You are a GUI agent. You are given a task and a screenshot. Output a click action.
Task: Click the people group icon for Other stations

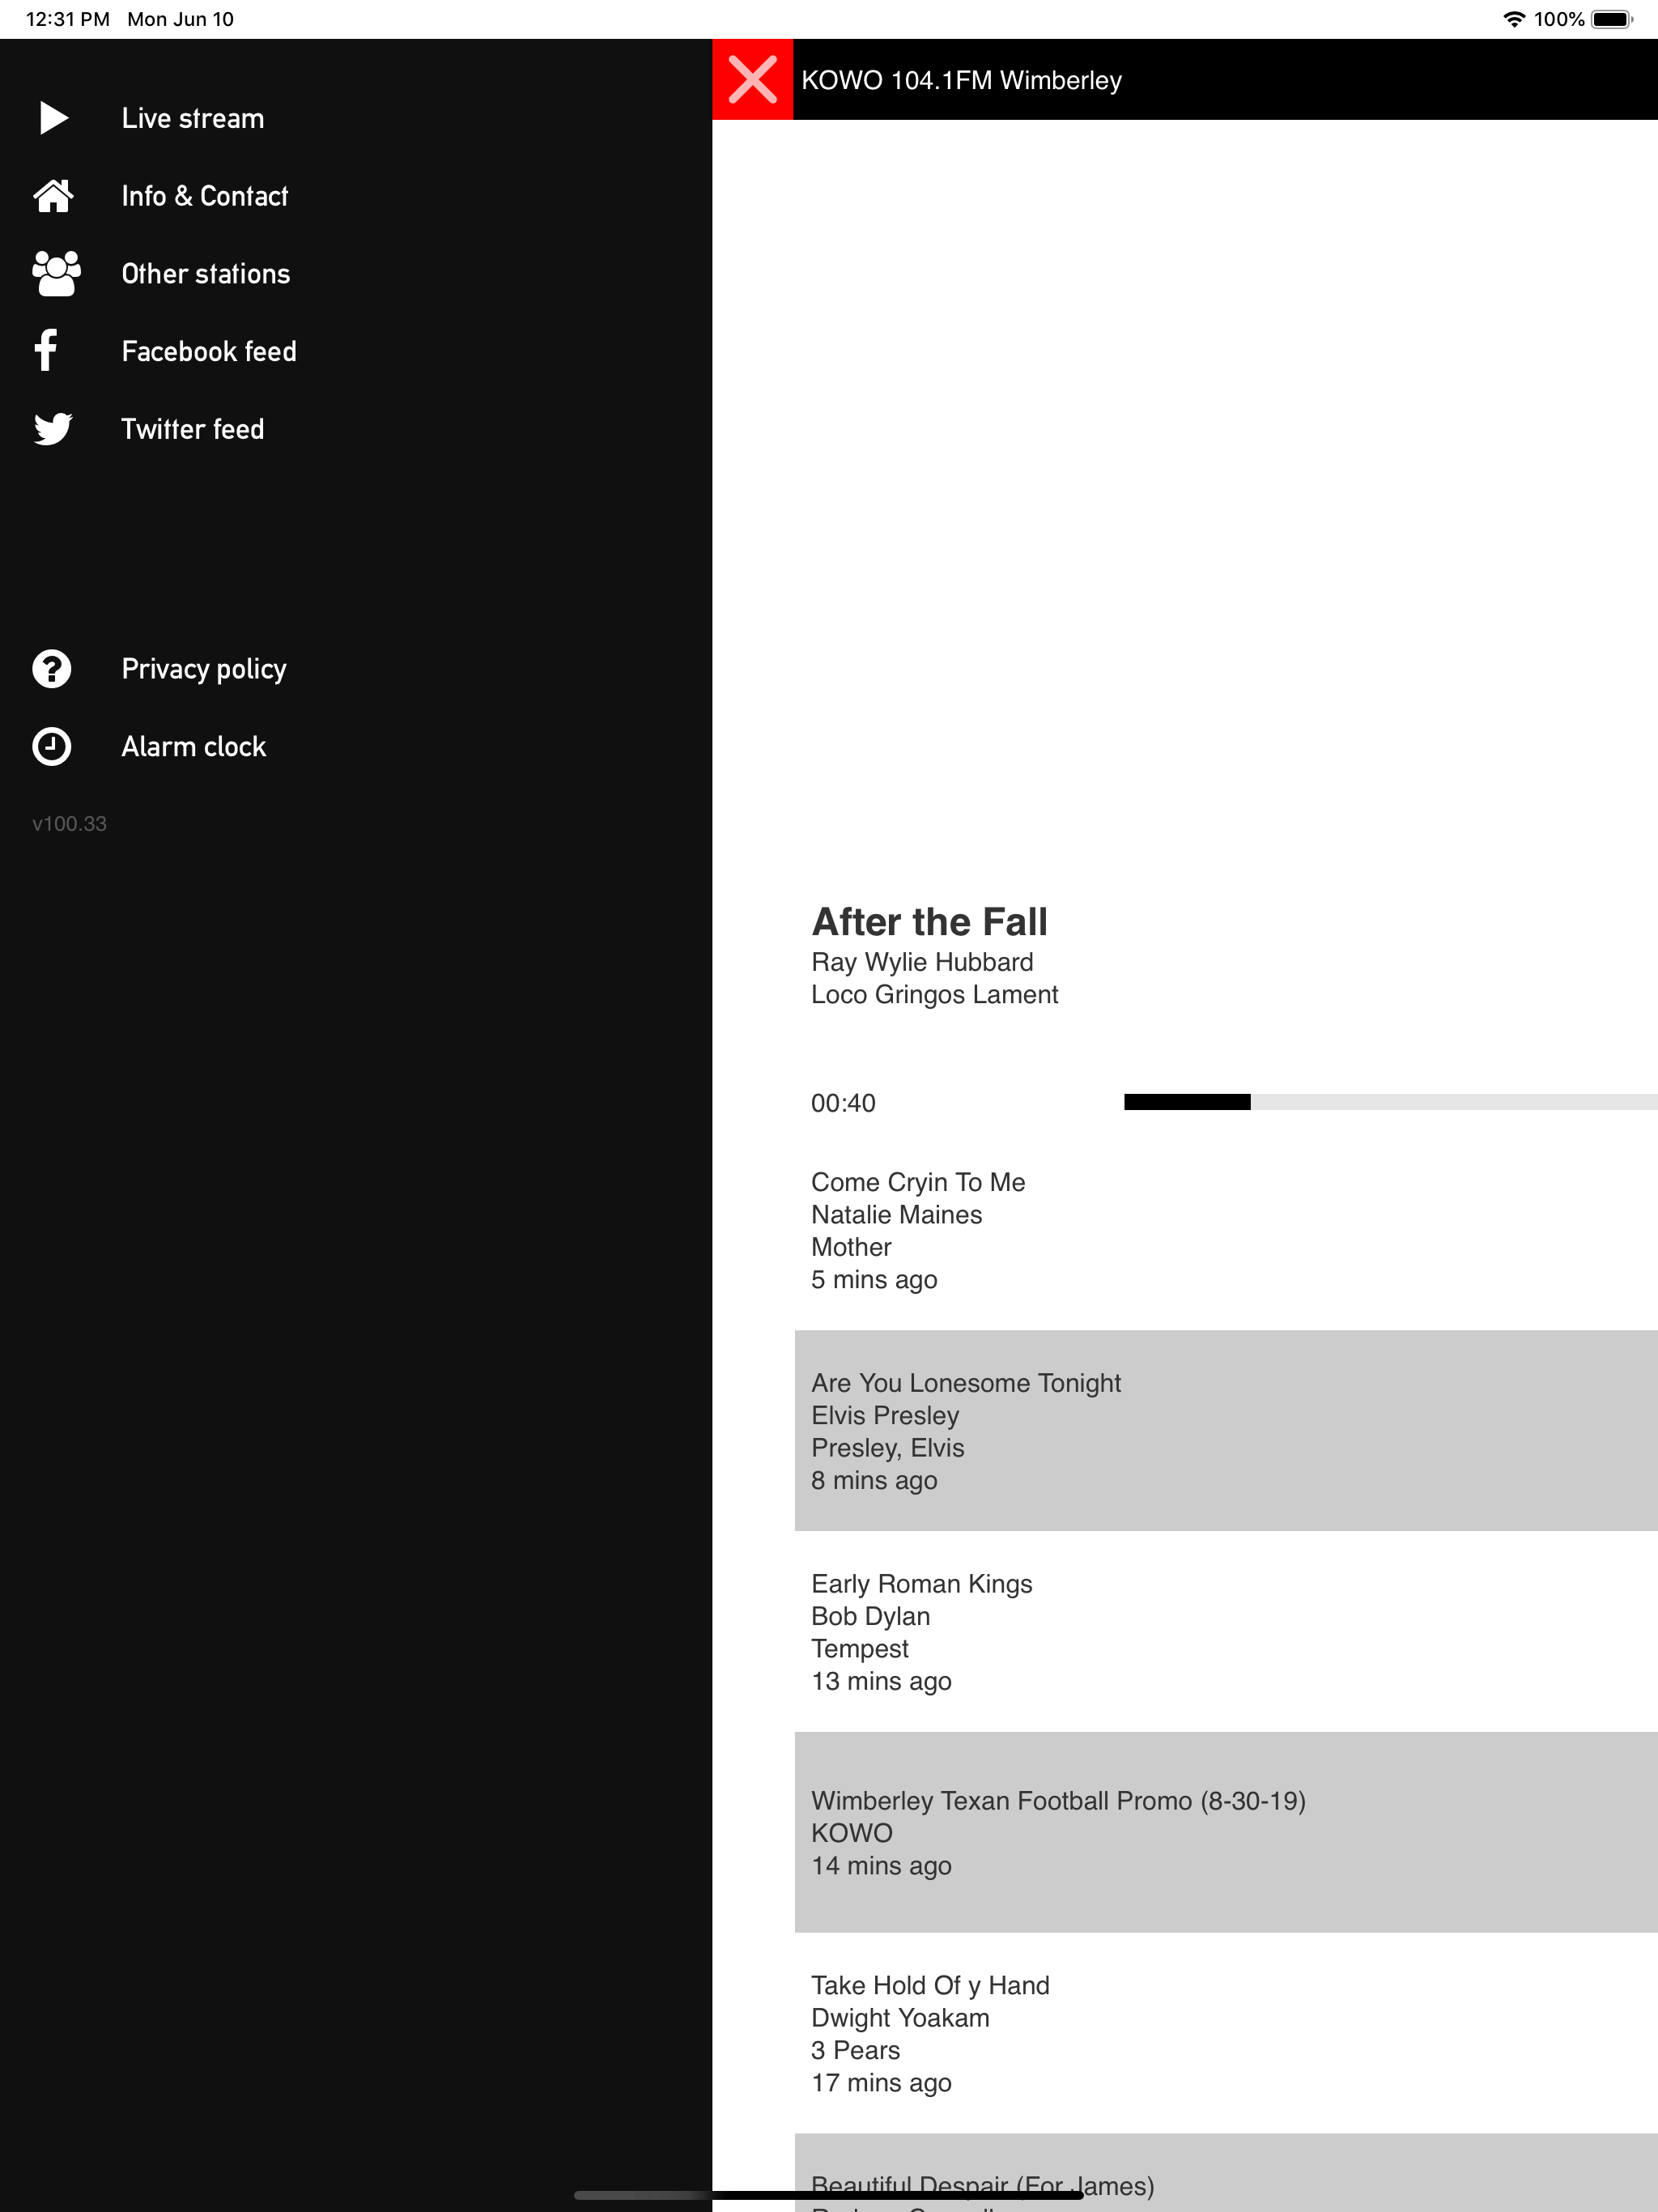(x=56, y=273)
